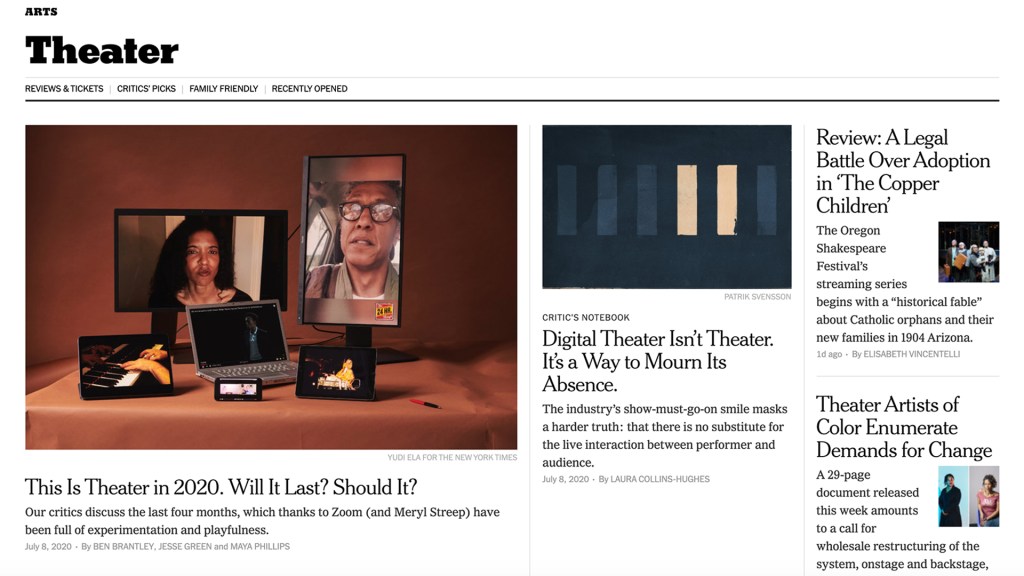View author Jesse Green
The image size is (1024, 576).
[x=185, y=546]
